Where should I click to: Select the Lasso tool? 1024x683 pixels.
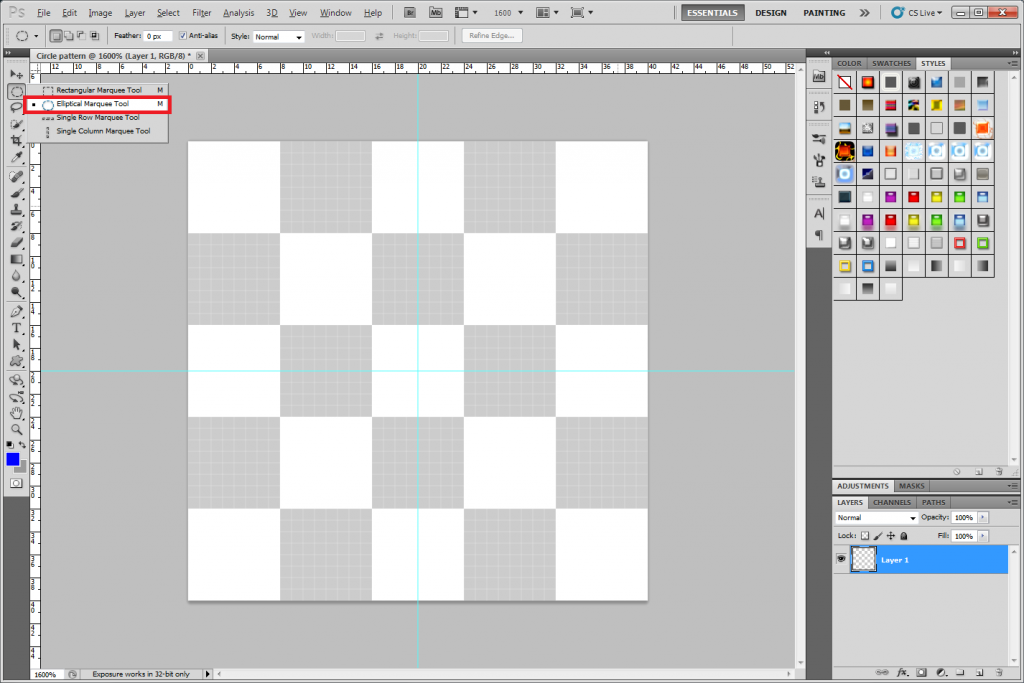coord(16,108)
